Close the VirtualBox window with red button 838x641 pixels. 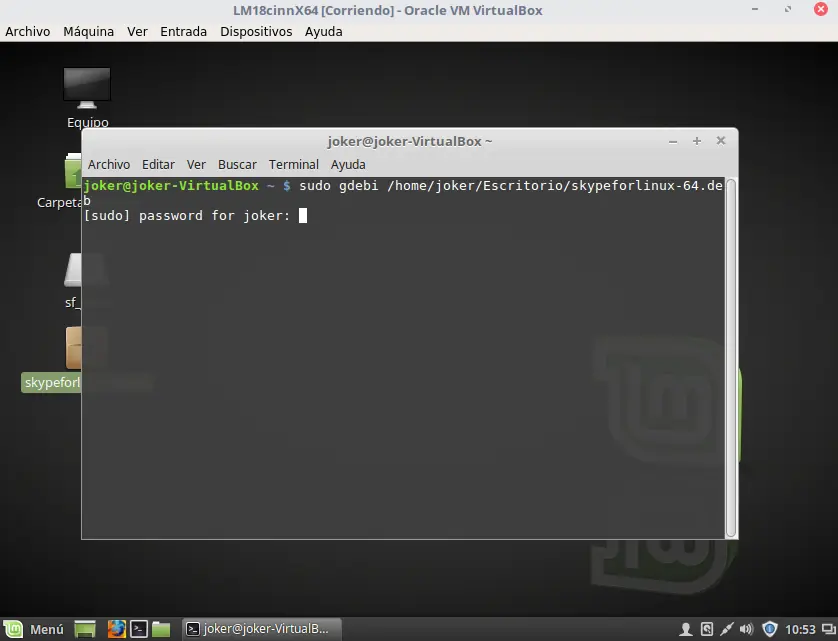821,9
